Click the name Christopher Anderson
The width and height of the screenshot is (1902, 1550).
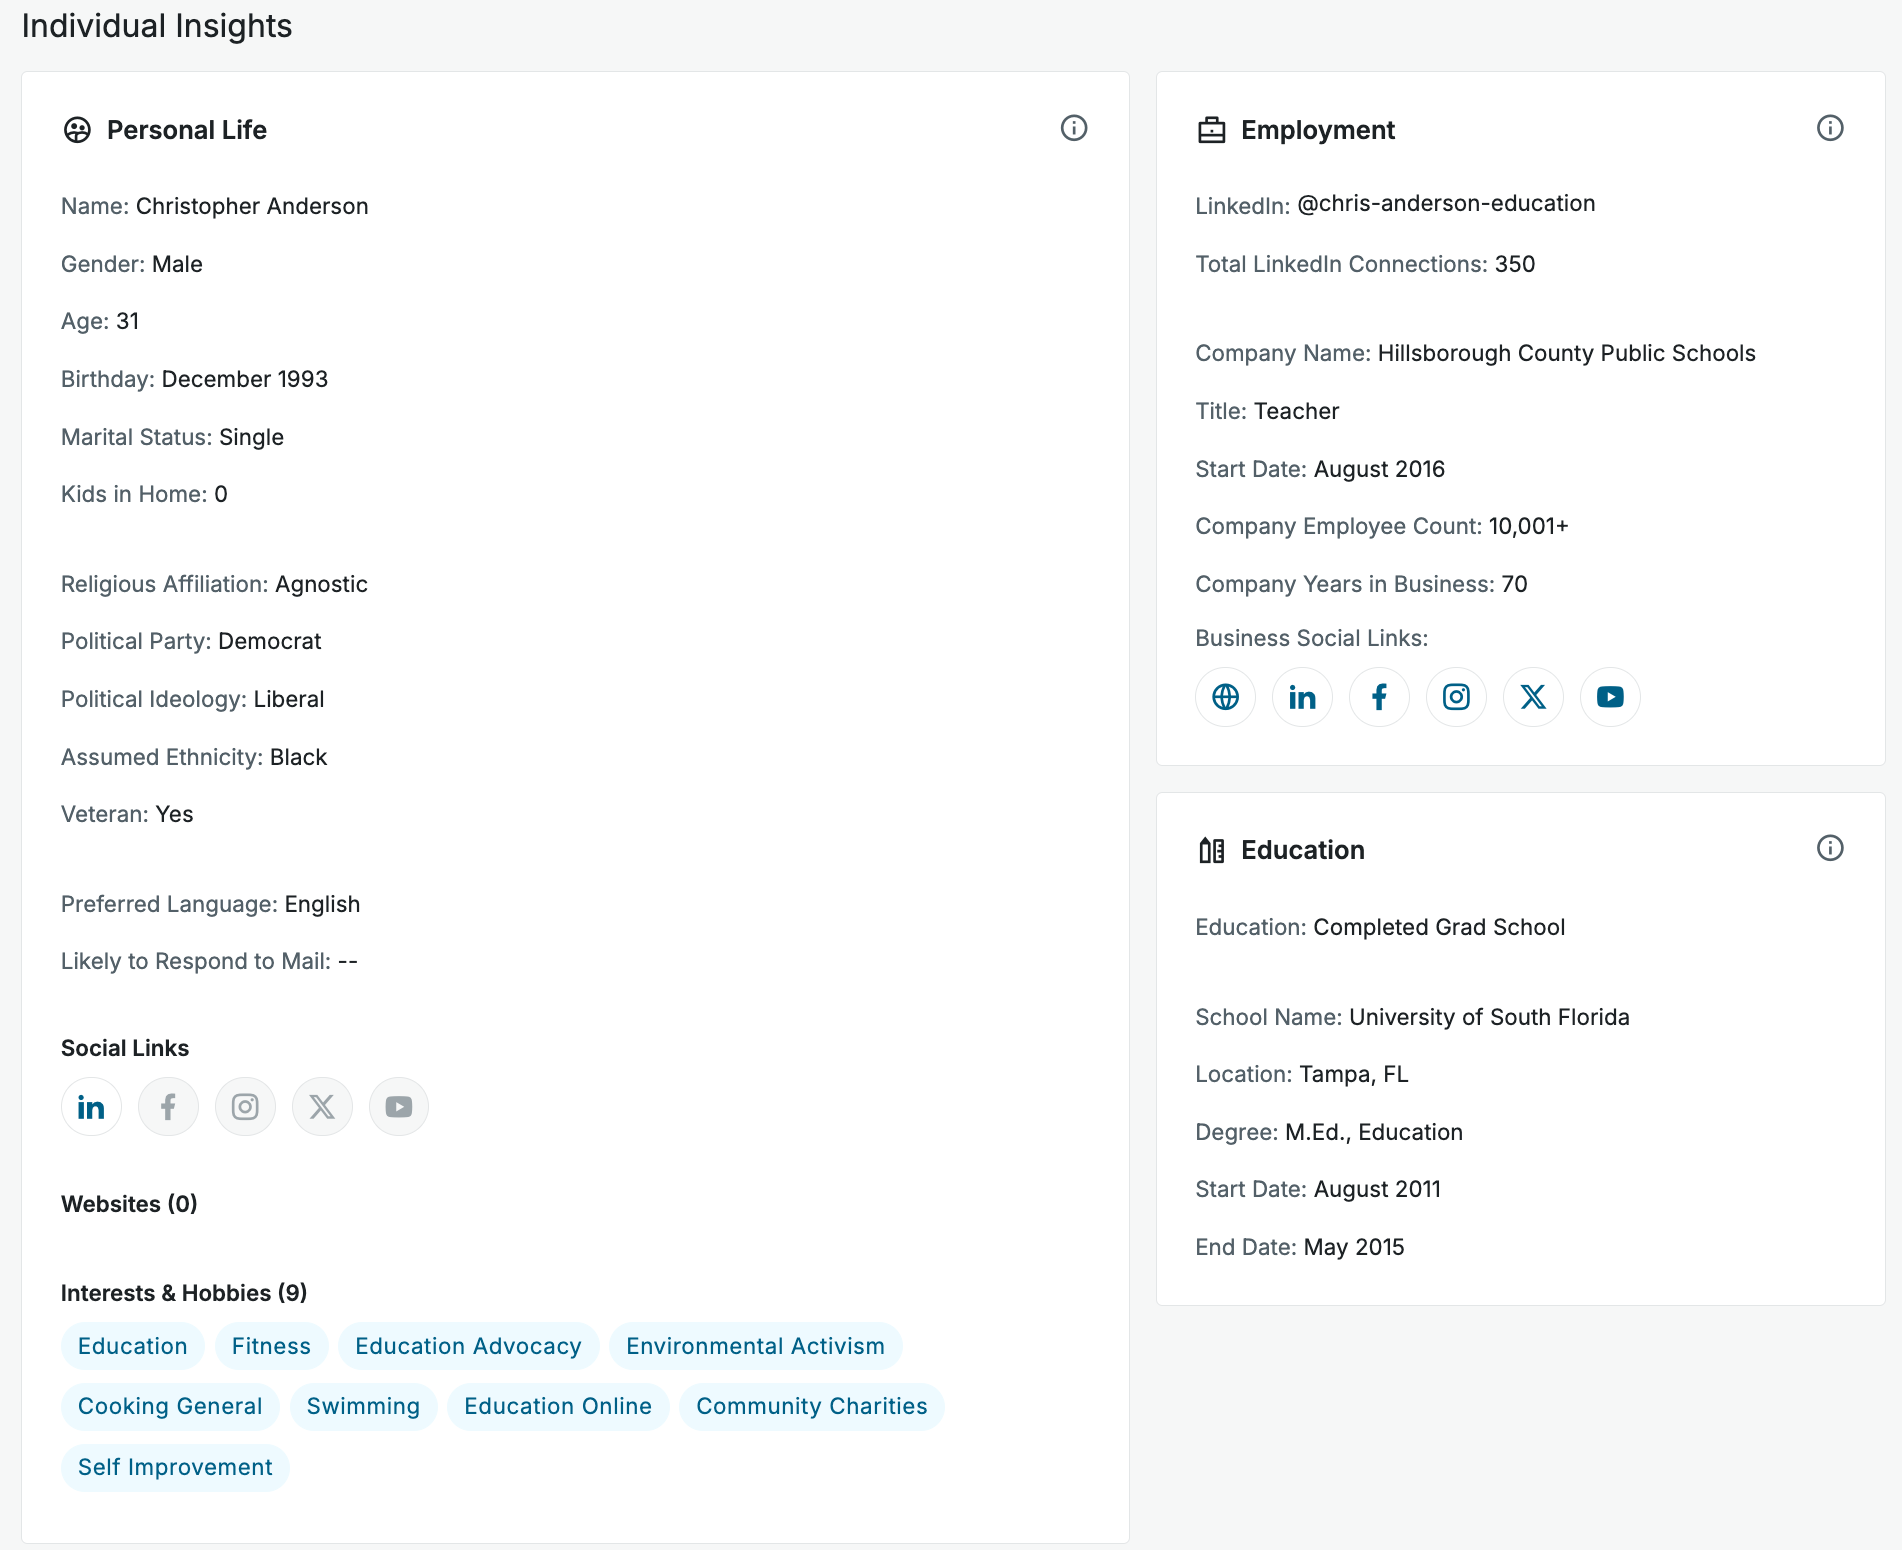coord(252,206)
